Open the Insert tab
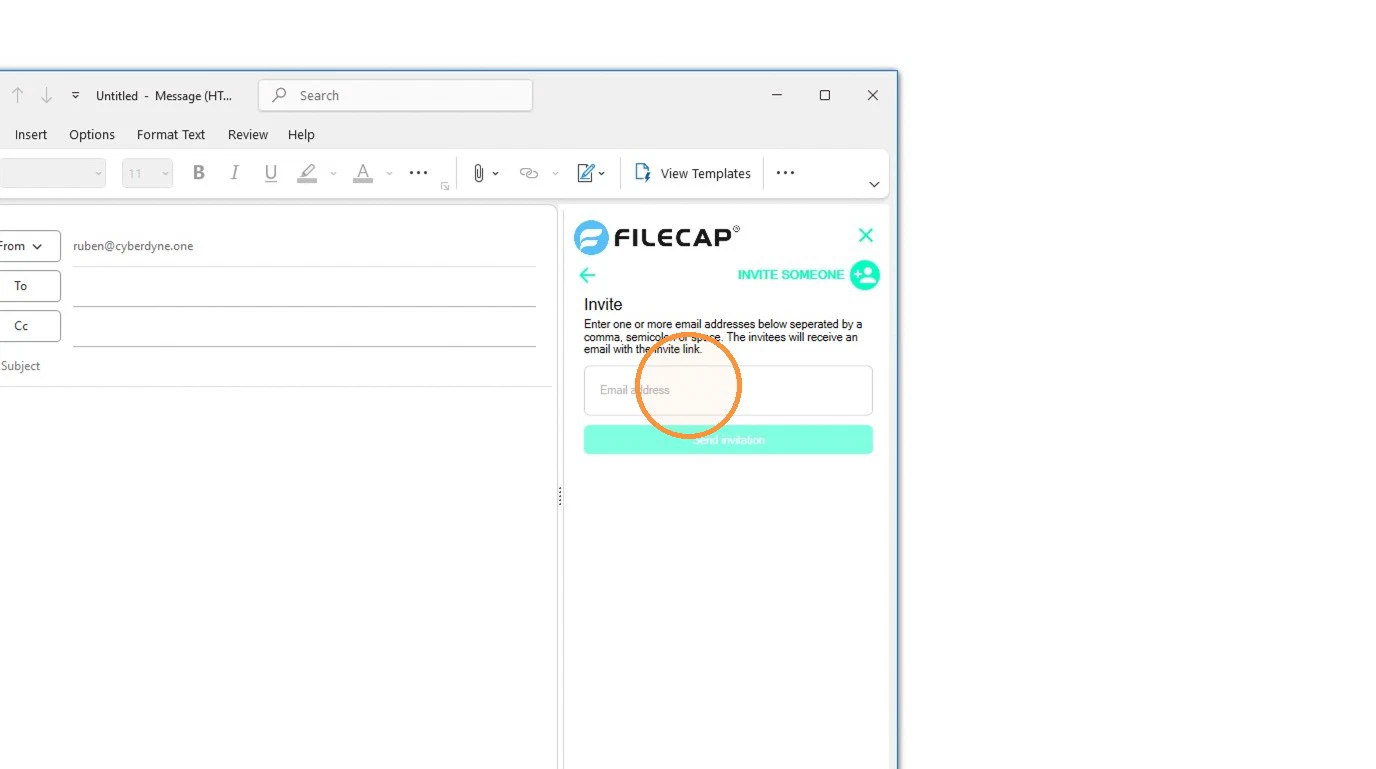The width and height of the screenshot is (1376, 769). pyautogui.click(x=31, y=135)
